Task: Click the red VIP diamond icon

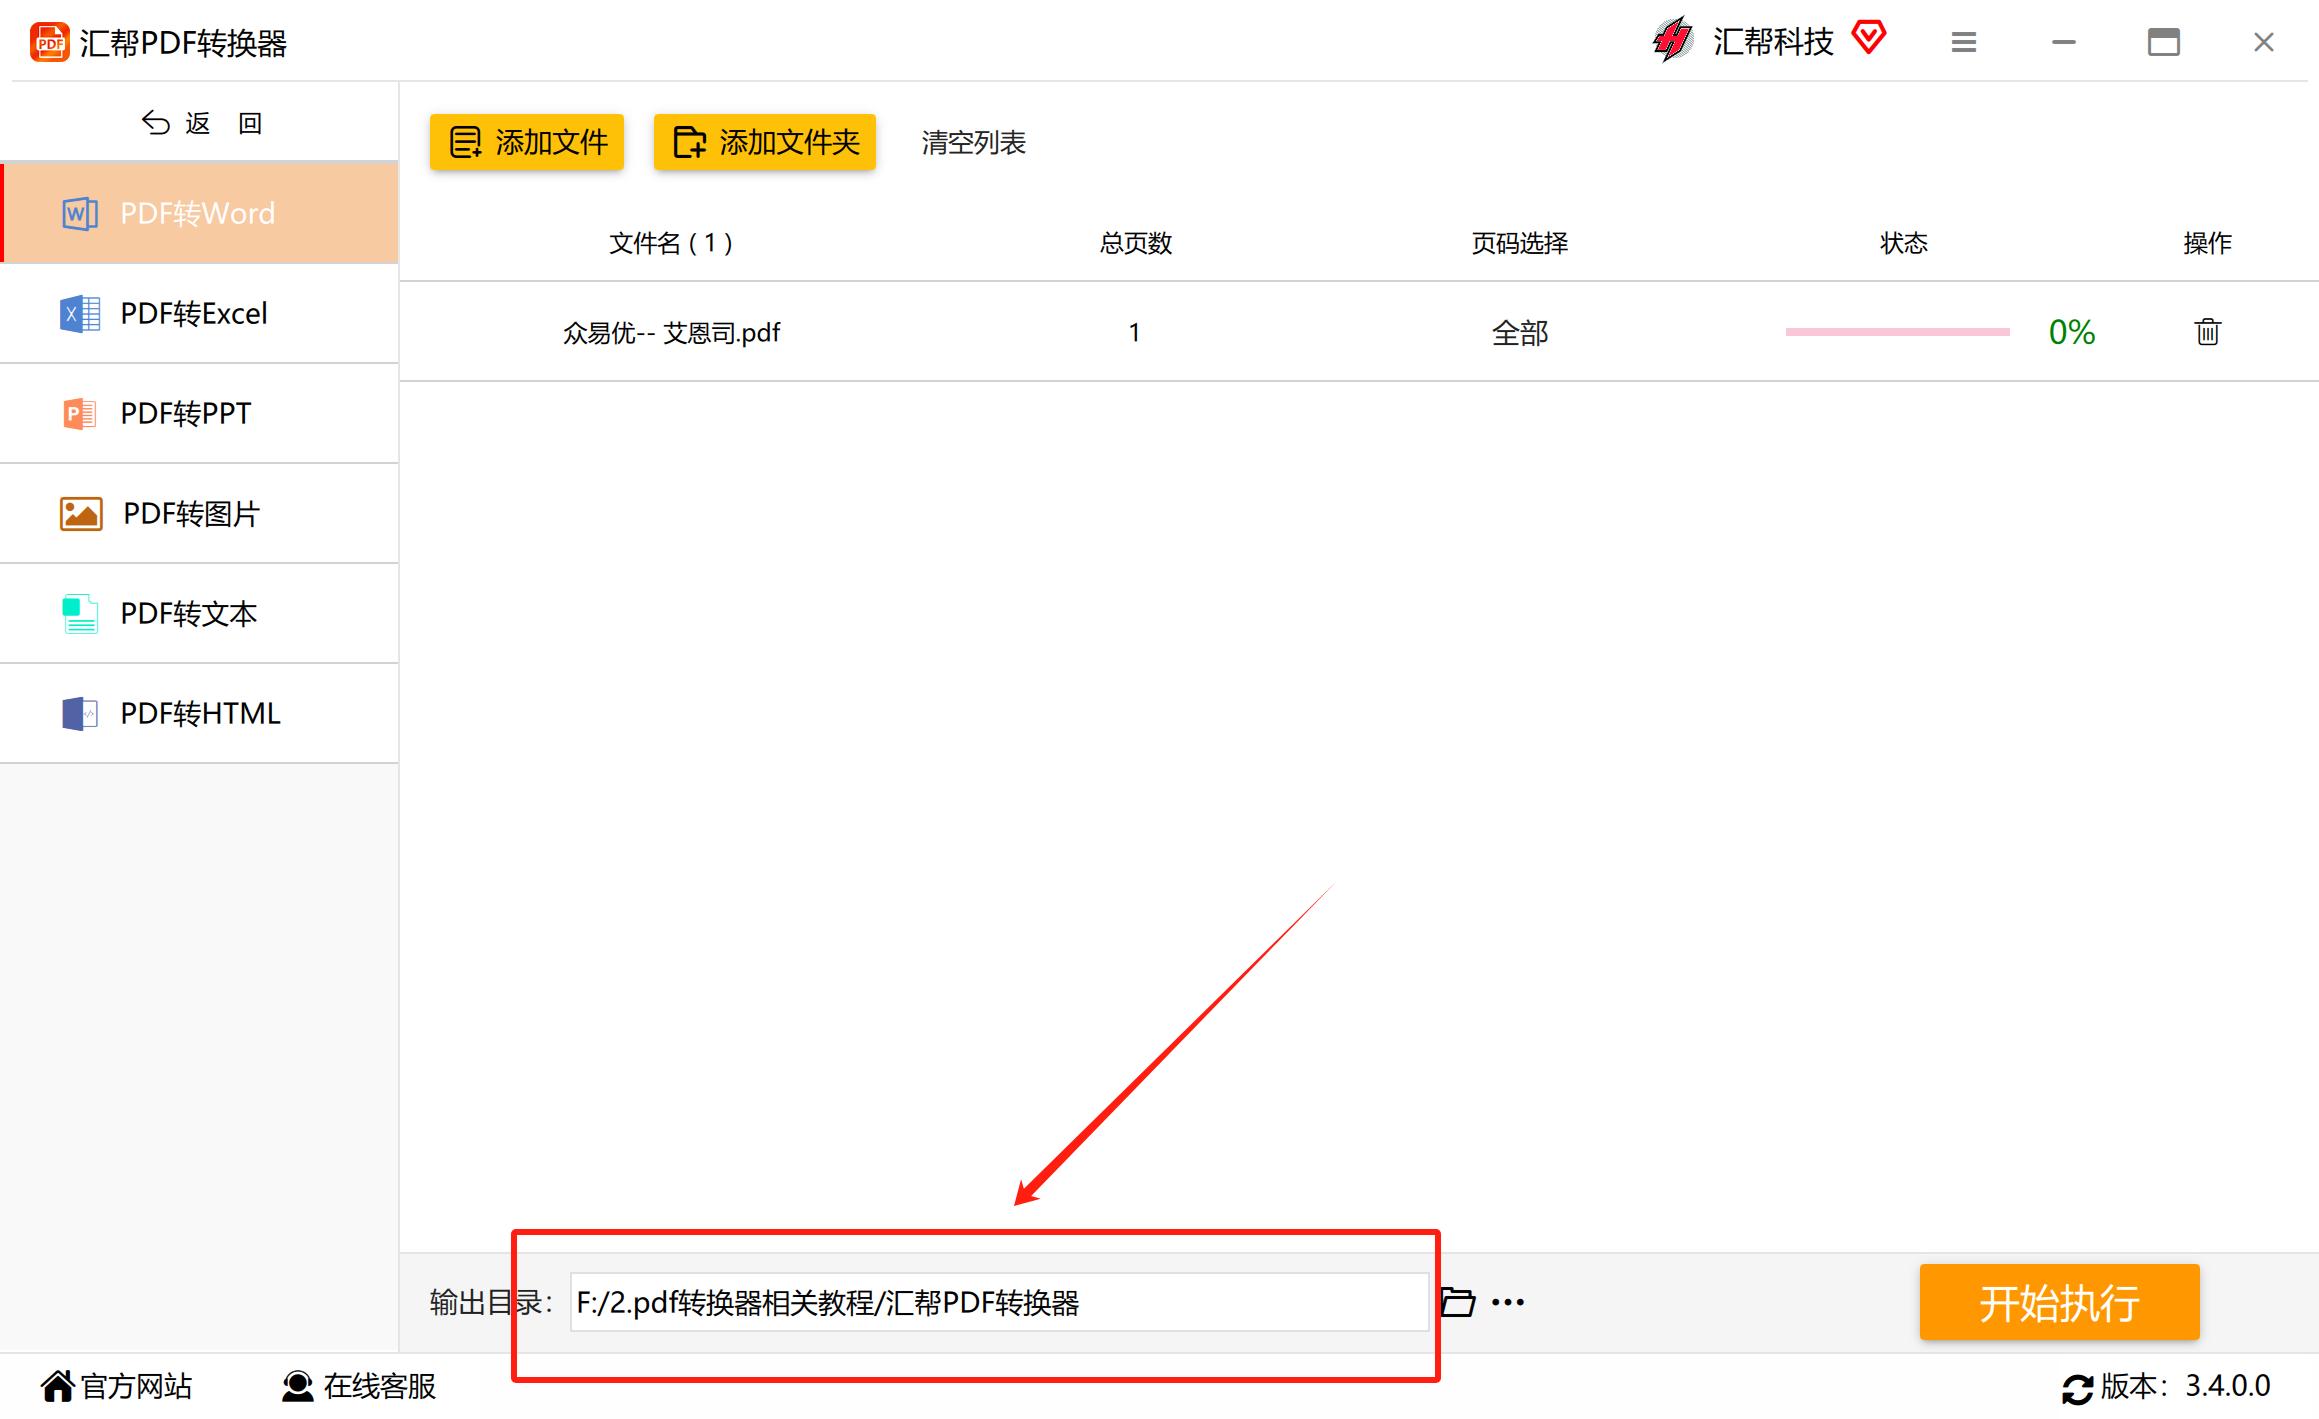Action: pyautogui.click(x=1868, y=38)
